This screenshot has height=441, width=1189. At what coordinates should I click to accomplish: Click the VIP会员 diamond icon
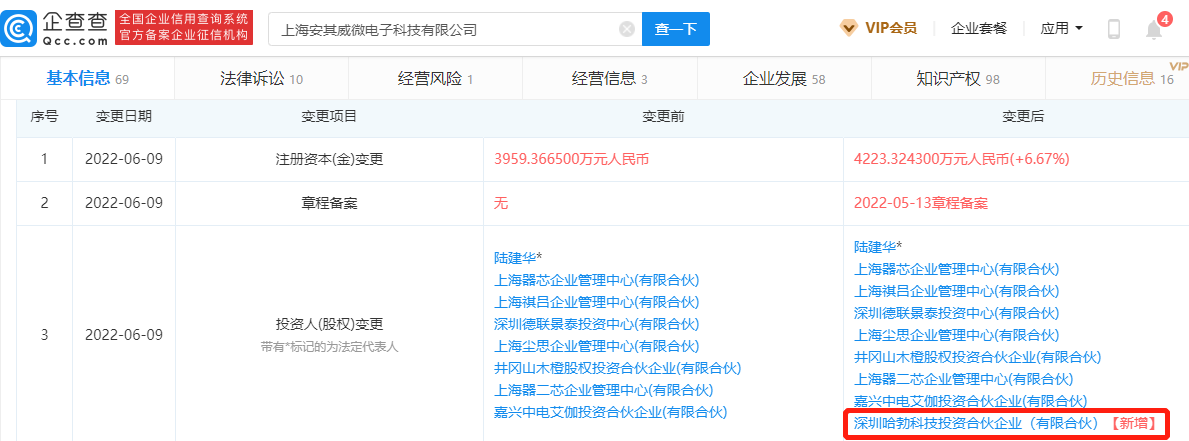coord(849,29)
